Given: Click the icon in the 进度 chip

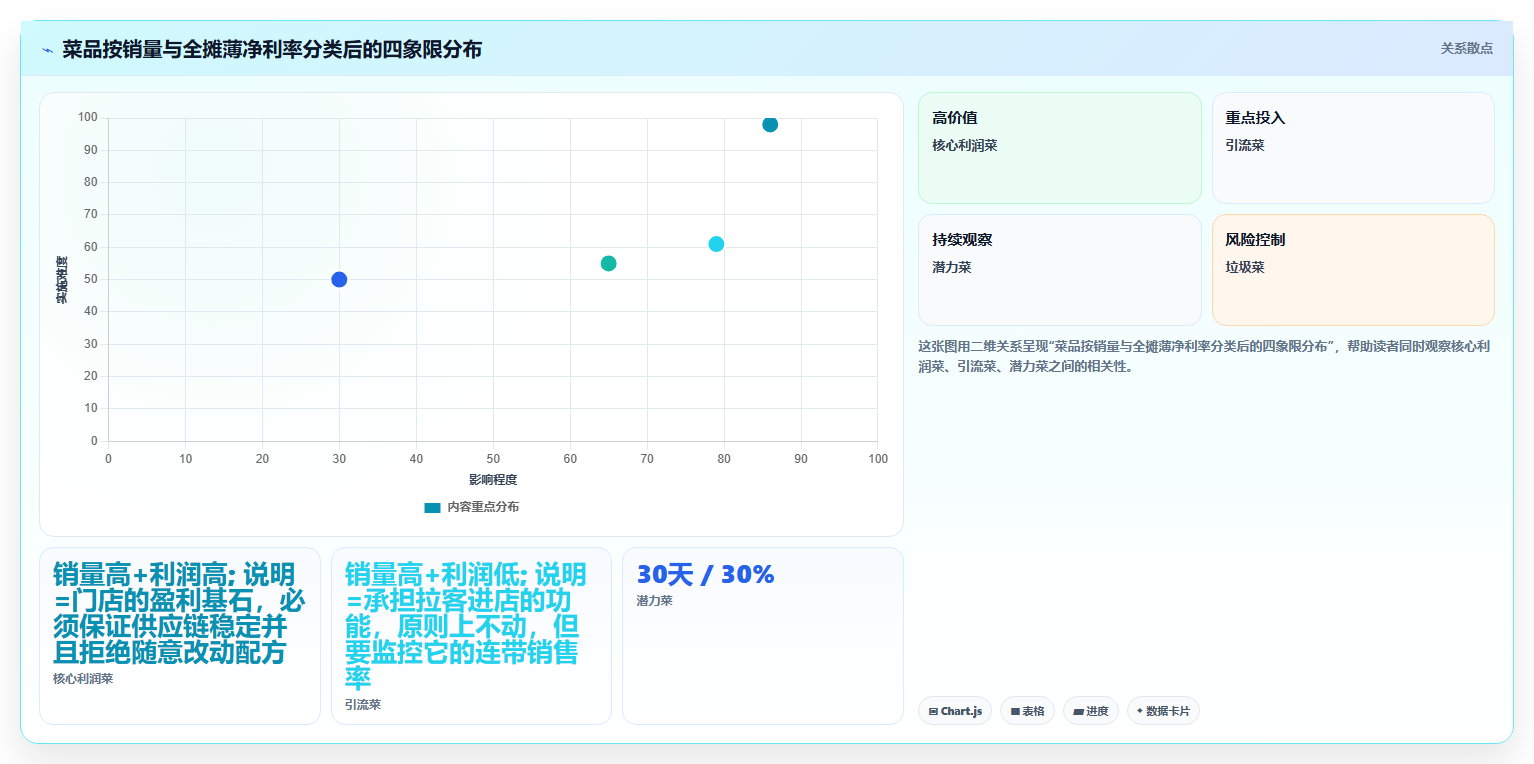Looking at the screenshot, I should (x=1078, y=712).
